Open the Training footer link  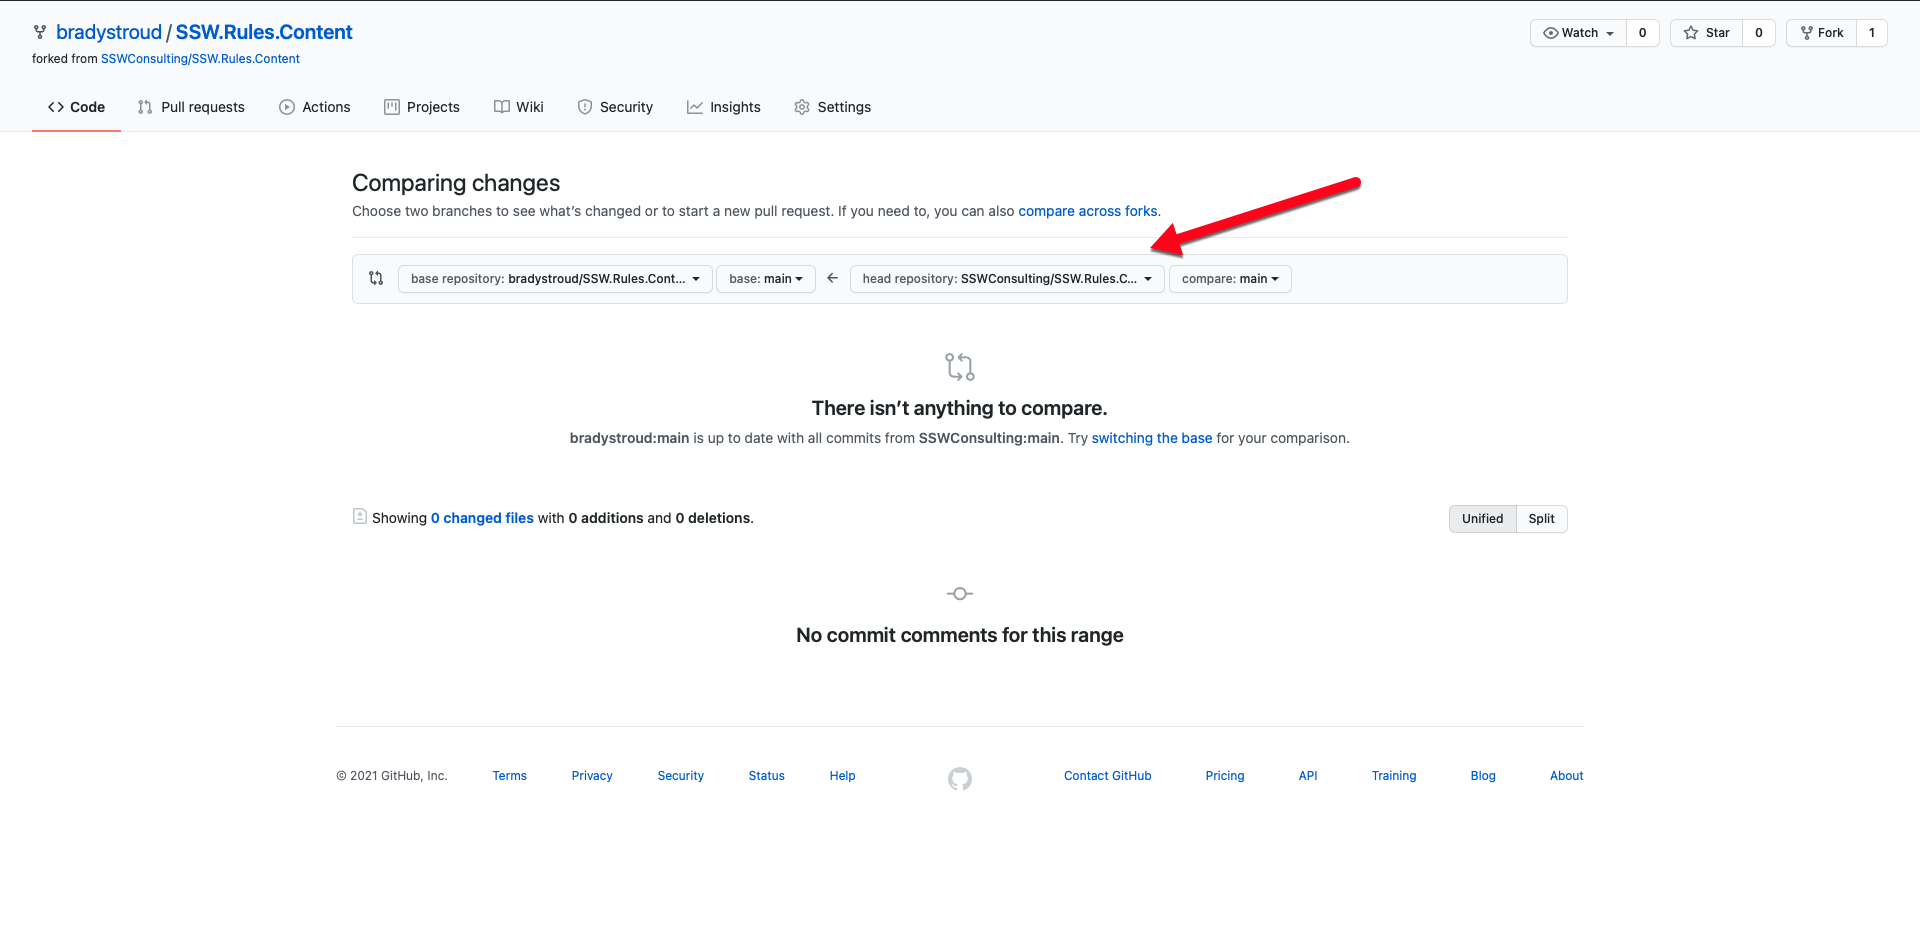(x=1394, y=776)
